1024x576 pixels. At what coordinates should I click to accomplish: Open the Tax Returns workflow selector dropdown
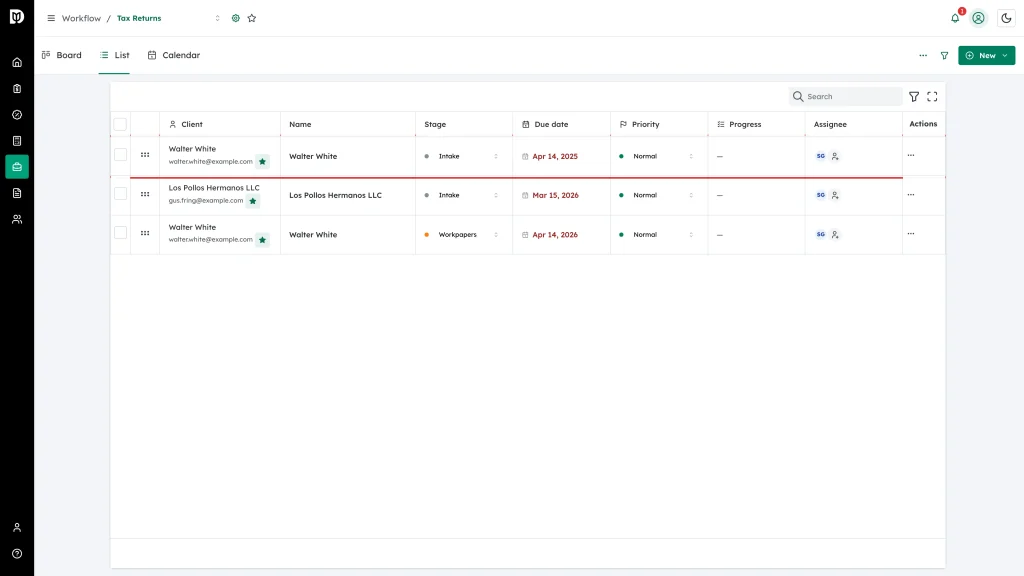pyautogui.click(x=217, y=18)
